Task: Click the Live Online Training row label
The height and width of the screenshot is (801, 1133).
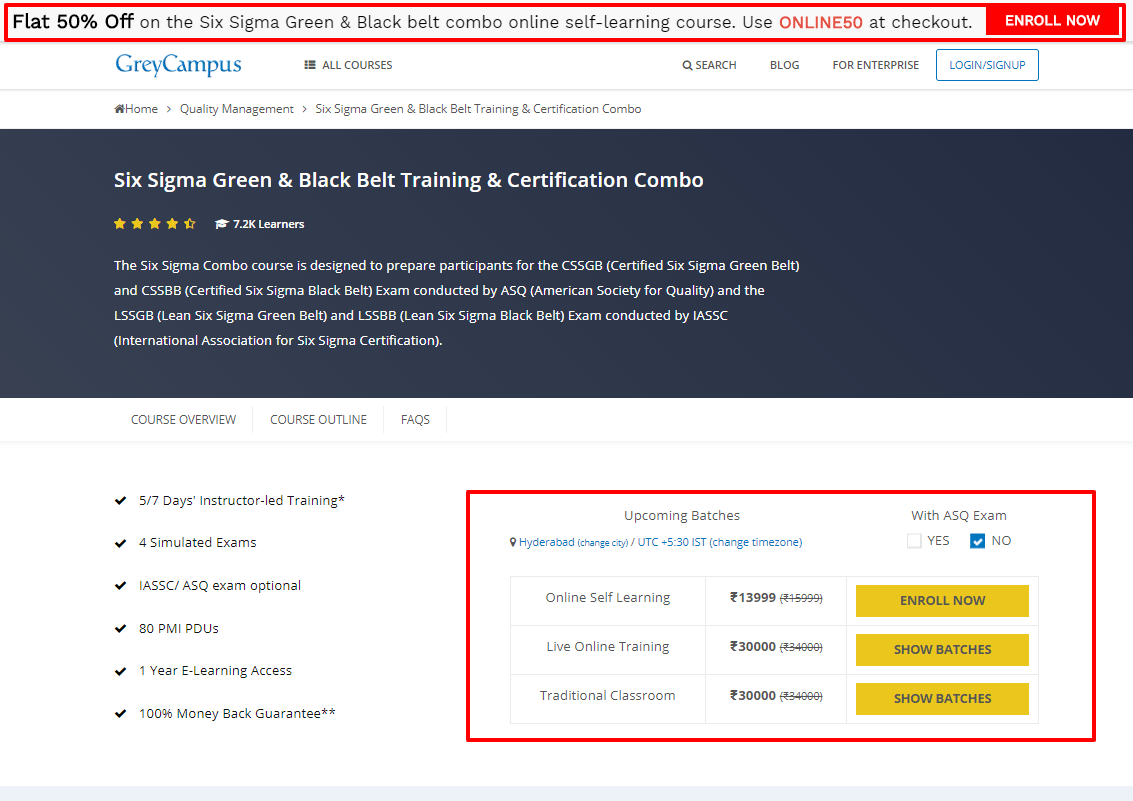Action: coord(608,647)
